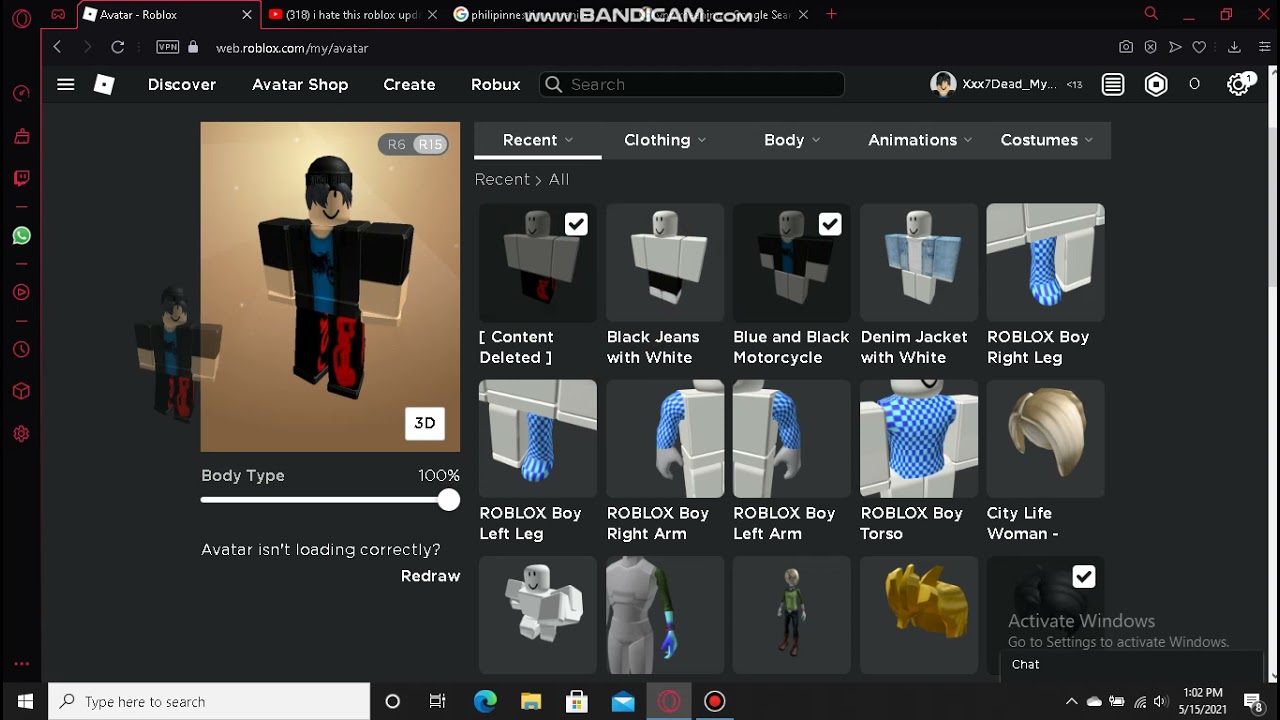Toggle the 3D avatar view button
Screen dimensions: 1280x720
(425, 423)
